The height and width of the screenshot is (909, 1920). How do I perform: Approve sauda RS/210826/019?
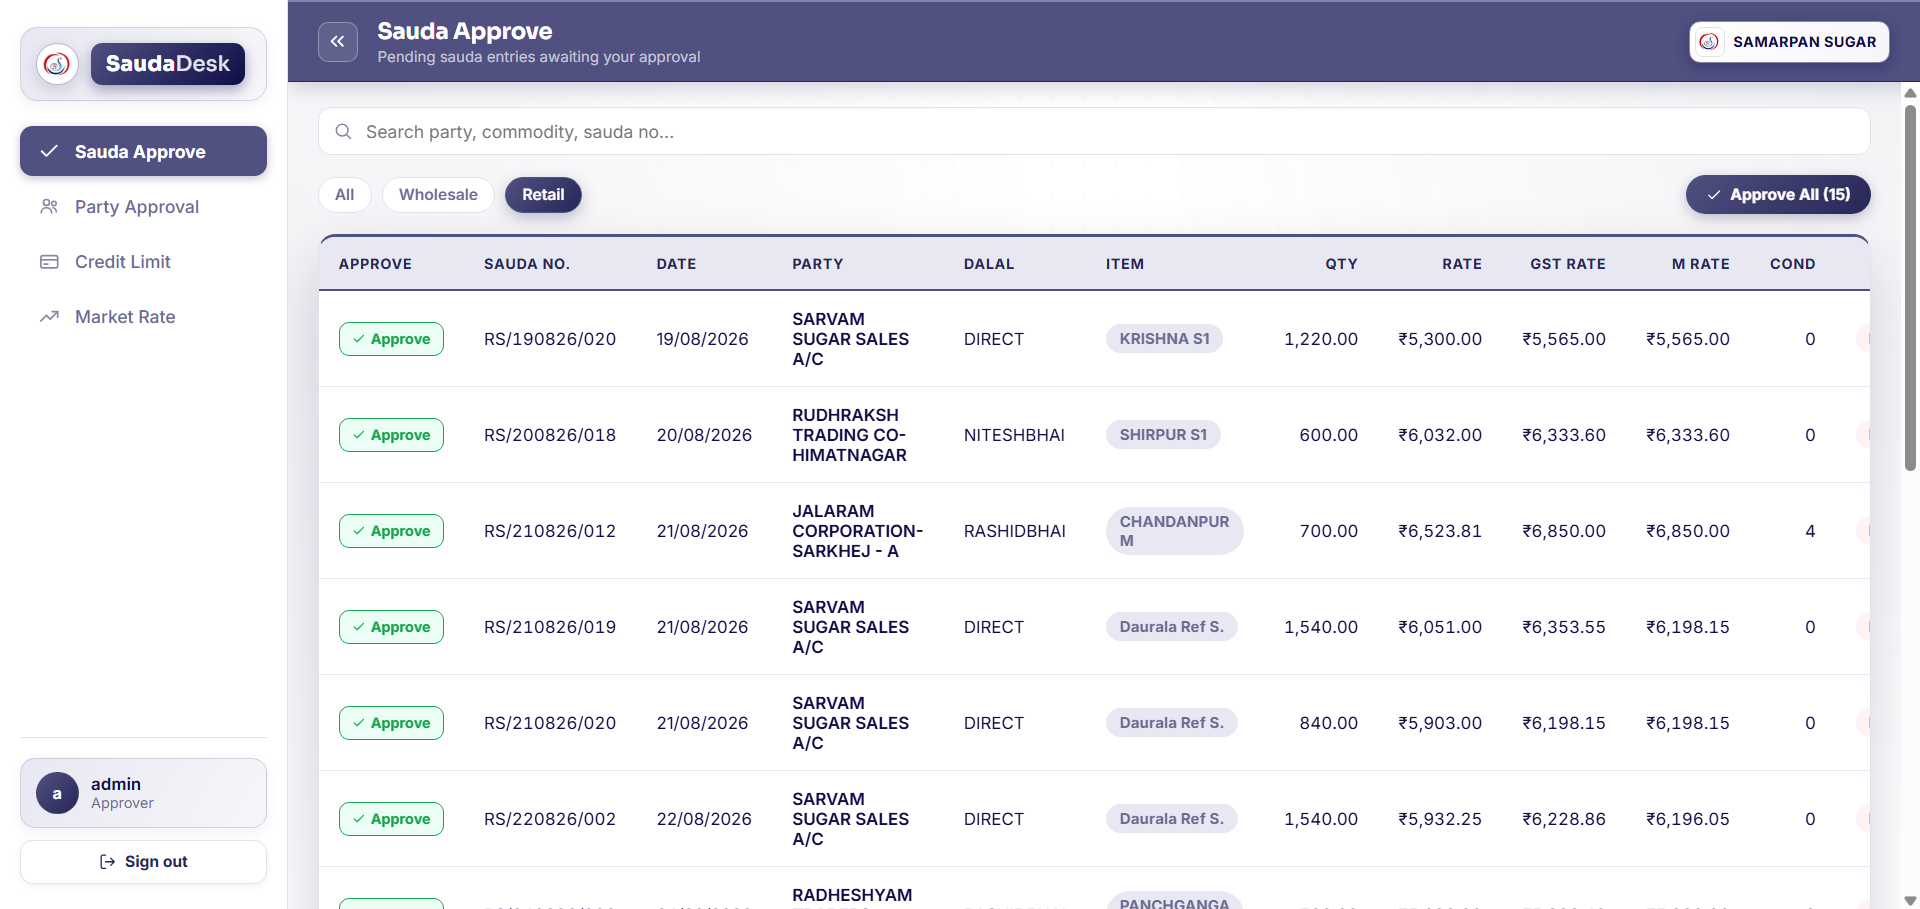[391, 627]
